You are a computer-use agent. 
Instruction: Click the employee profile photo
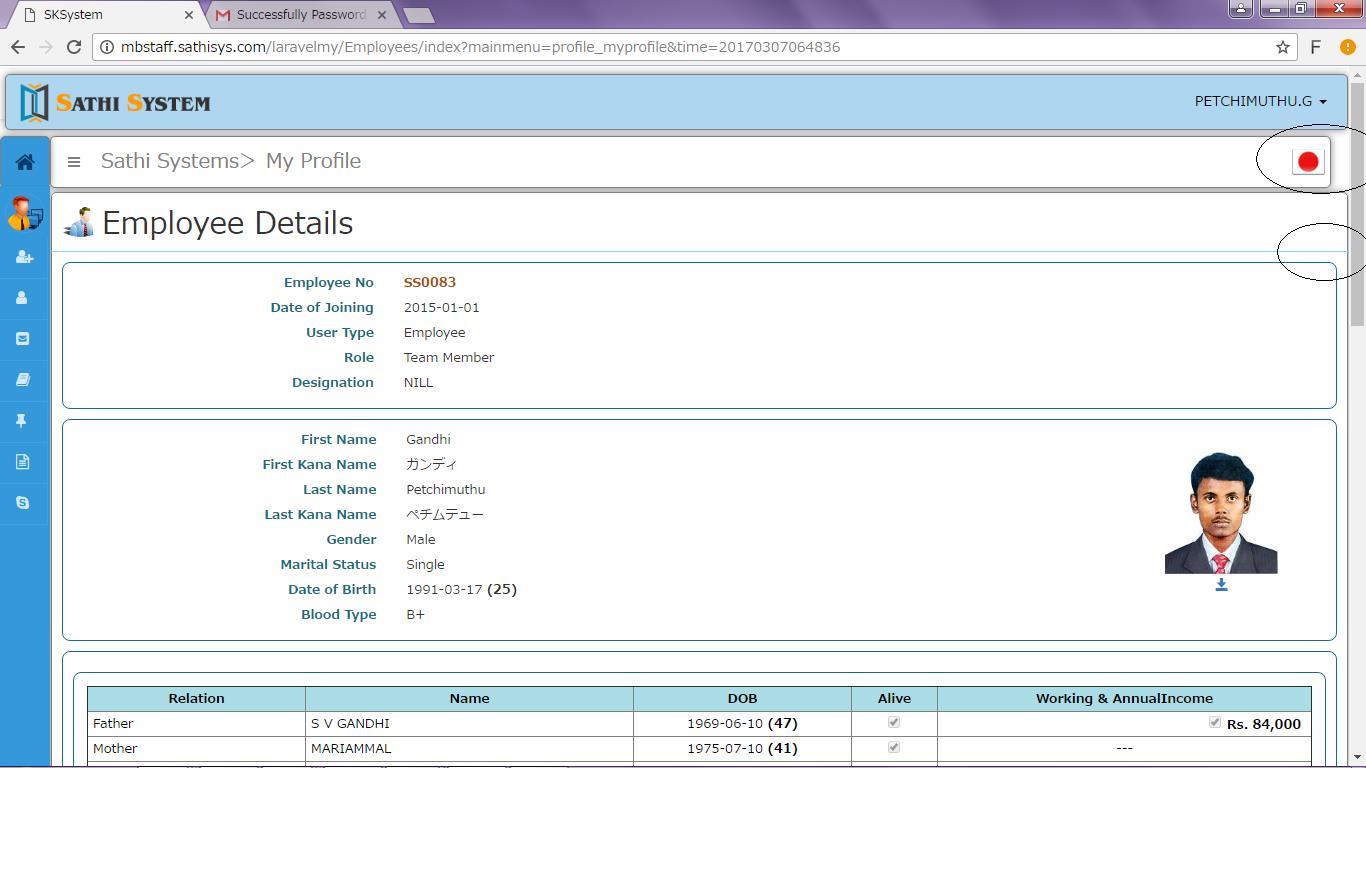pyautogui.click(x=1221, y=514)
